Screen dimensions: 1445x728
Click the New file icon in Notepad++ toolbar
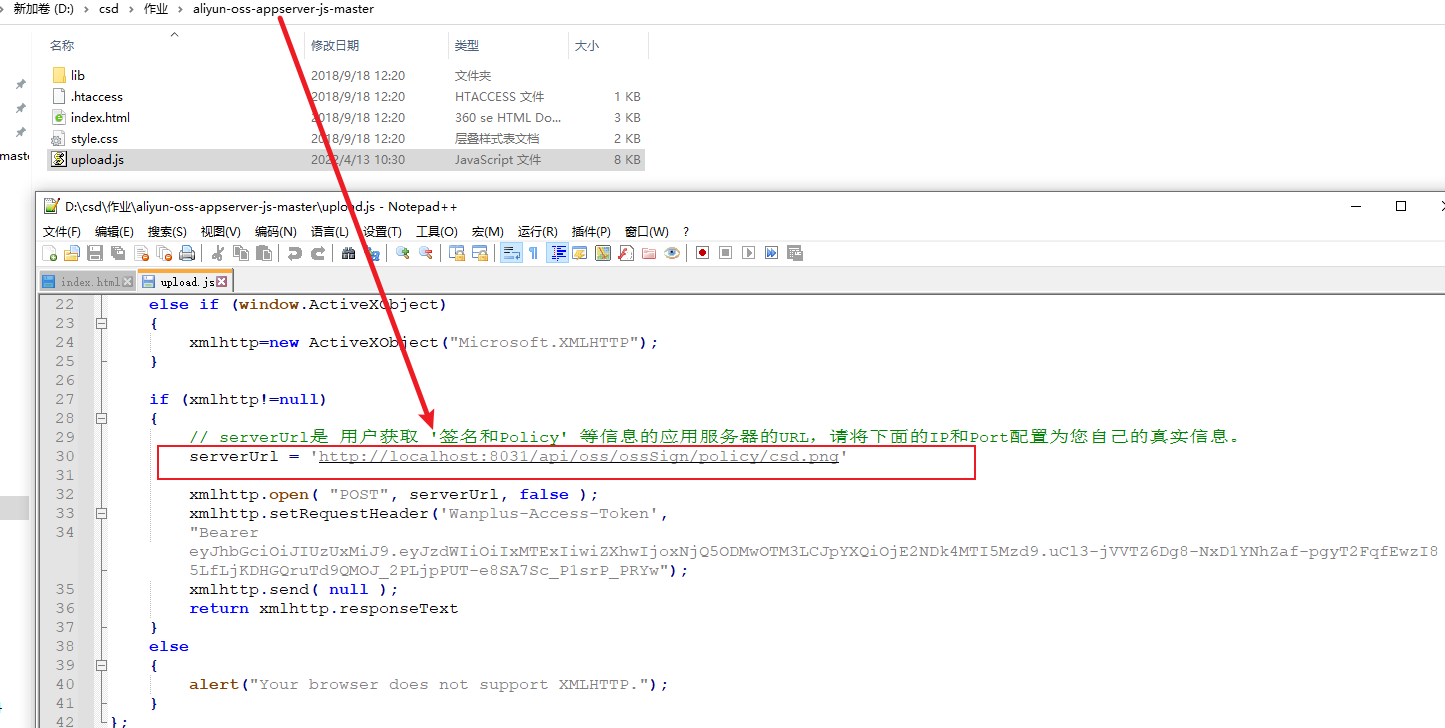[x=50, y=253]
